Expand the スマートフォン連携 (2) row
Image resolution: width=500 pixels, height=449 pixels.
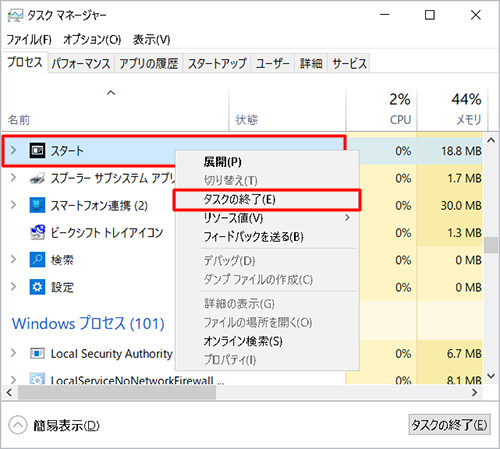click(13, 205)
